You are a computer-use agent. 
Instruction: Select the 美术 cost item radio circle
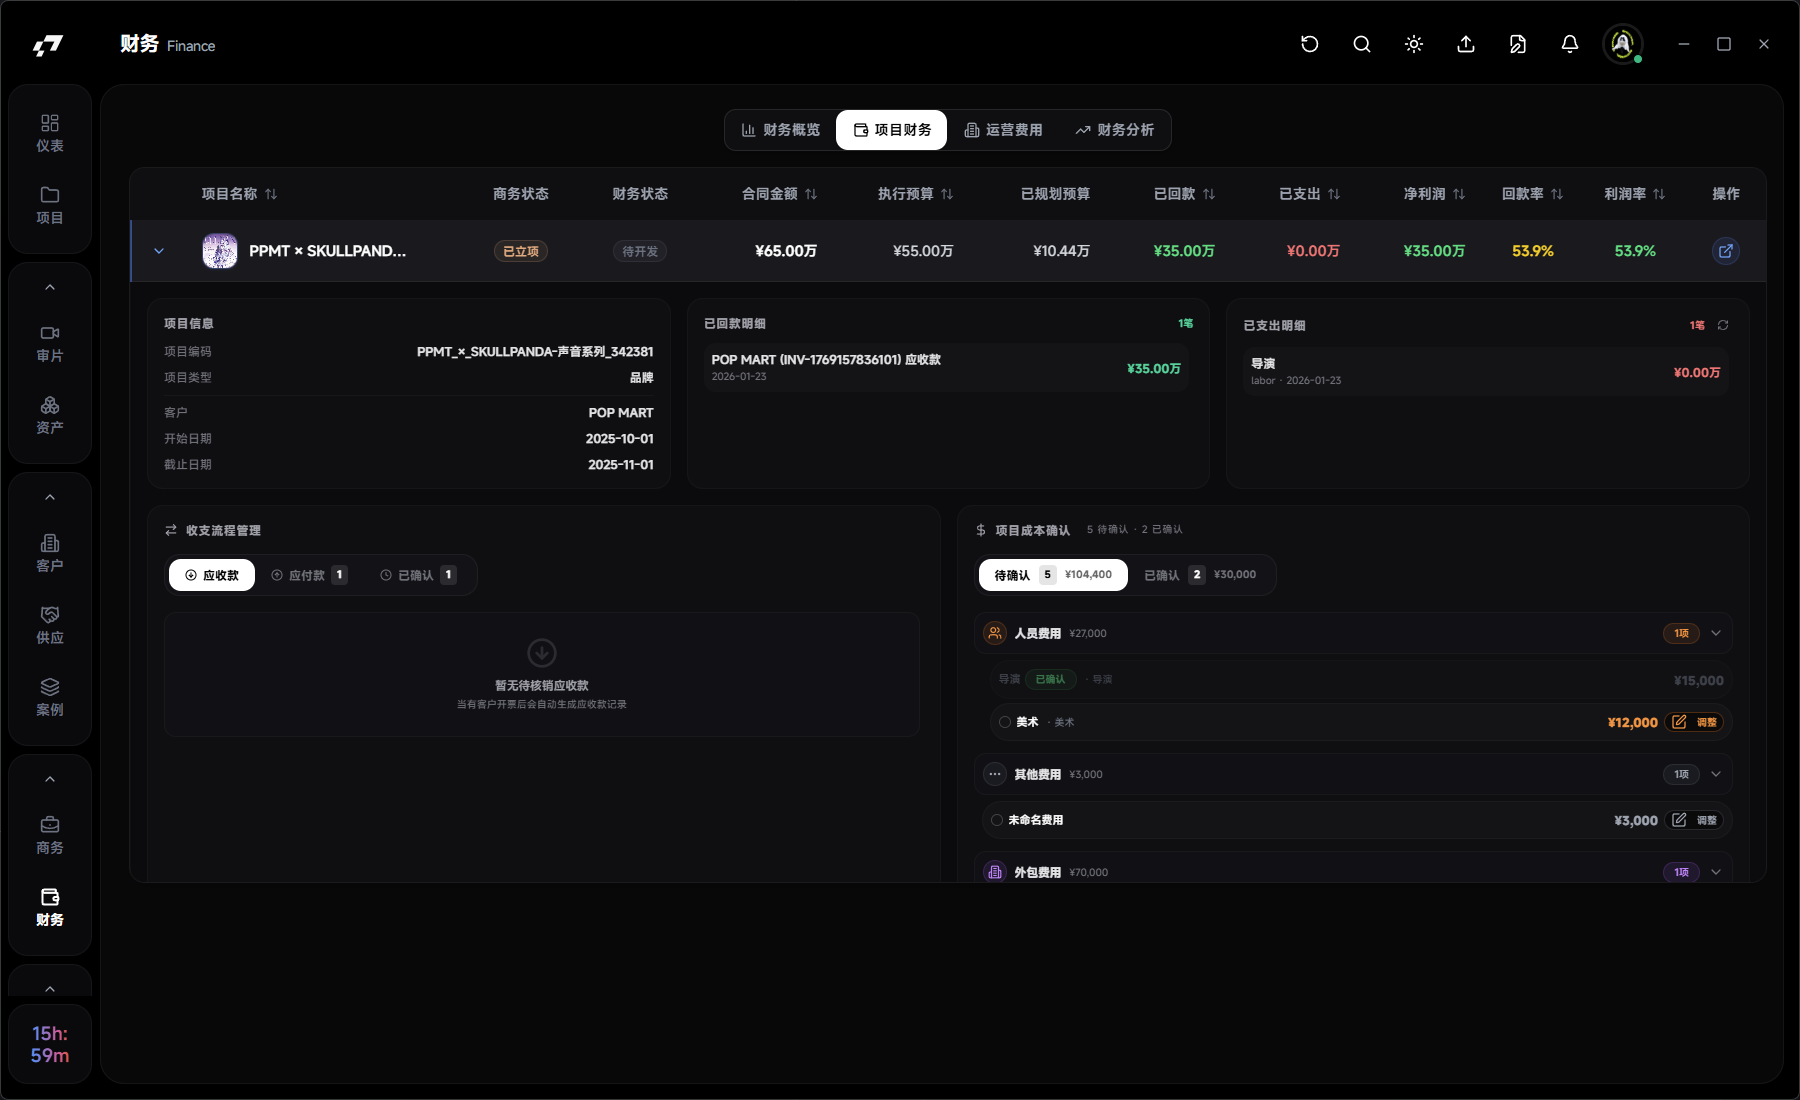tap(1005, 722)
